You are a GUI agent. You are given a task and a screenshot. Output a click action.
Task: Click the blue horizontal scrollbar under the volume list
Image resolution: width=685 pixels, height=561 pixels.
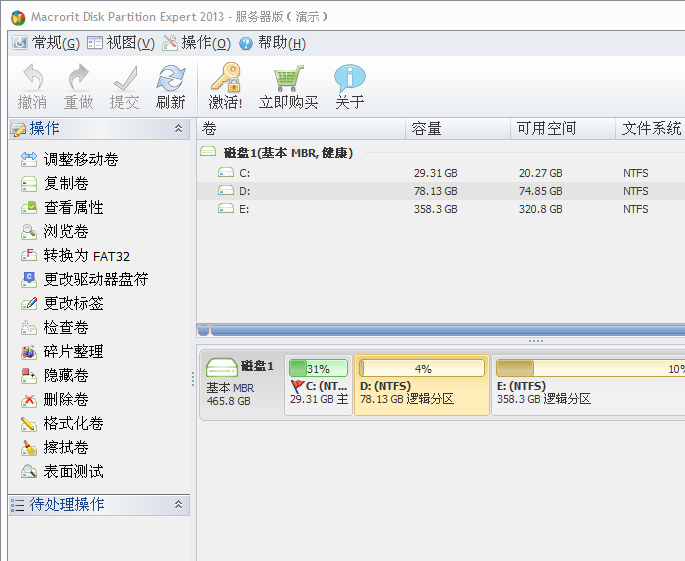(x=448, y=330)
